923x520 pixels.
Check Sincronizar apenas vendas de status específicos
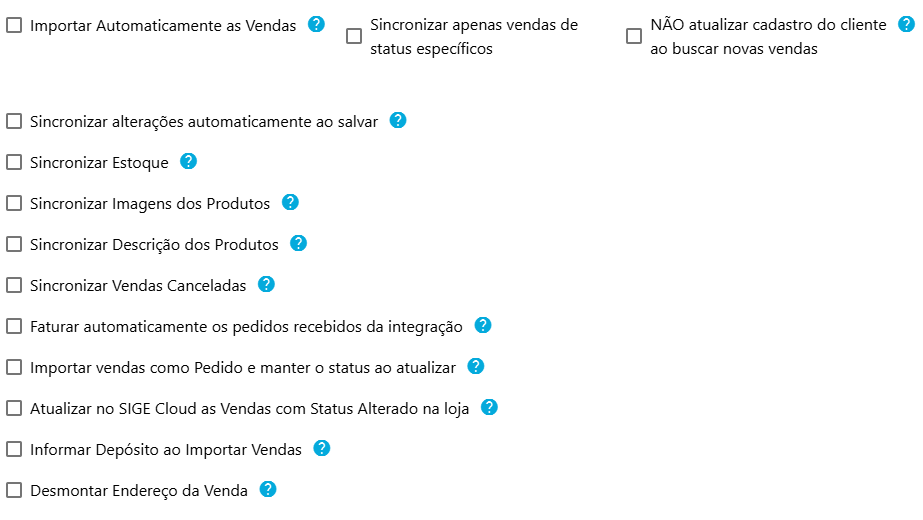[354, 37]
